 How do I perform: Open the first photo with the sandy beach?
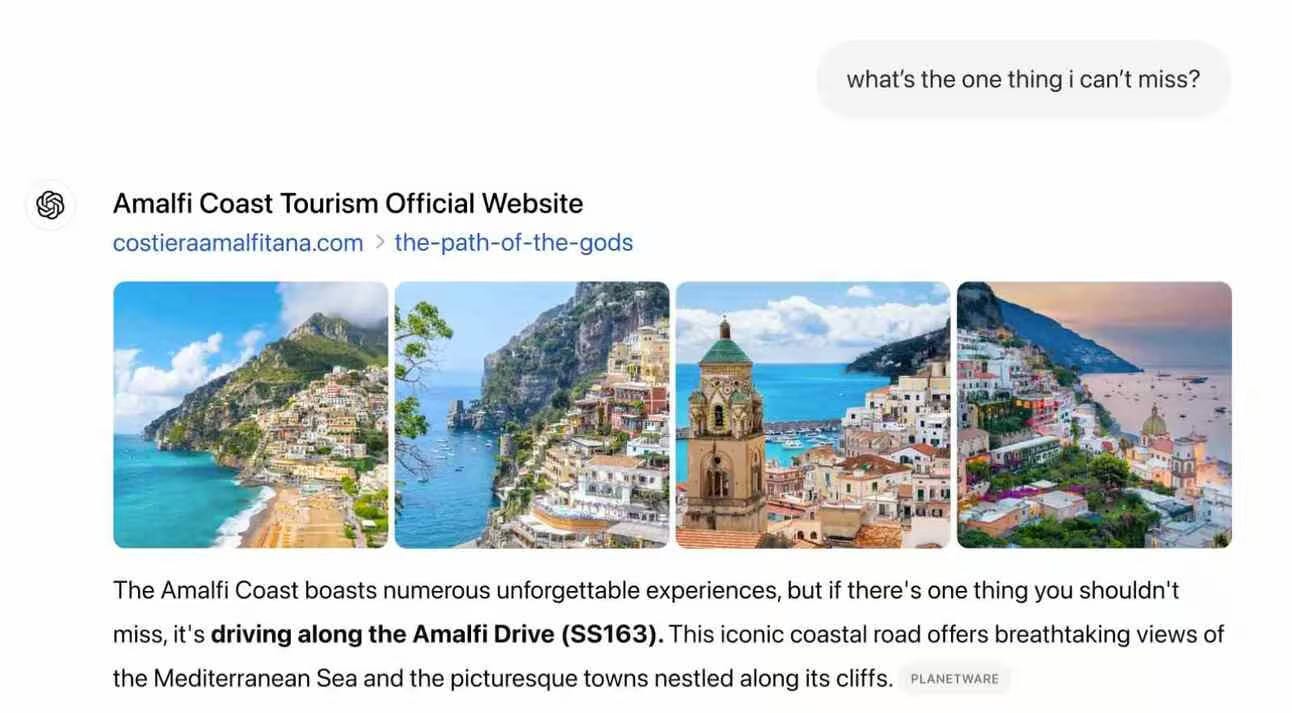(x=251, y=415)
